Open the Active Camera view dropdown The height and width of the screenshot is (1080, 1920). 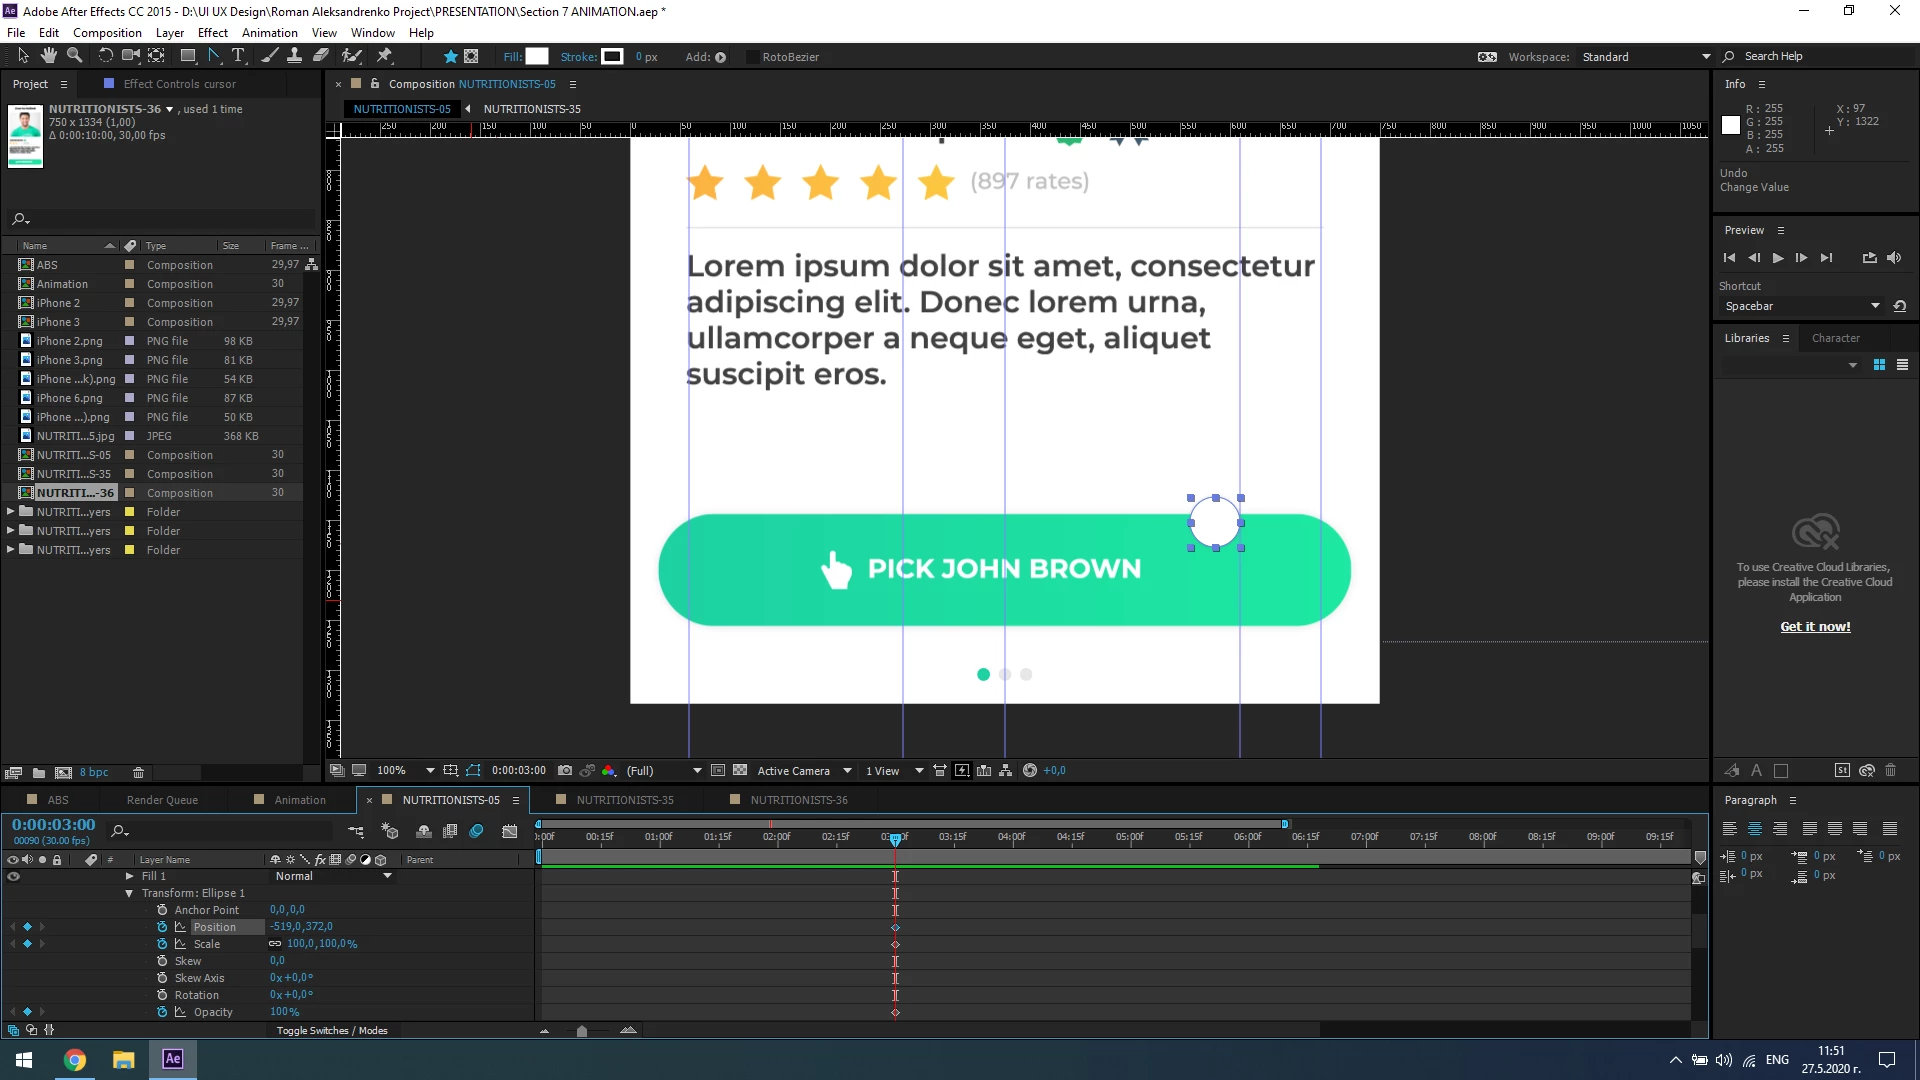pos(804,771)
